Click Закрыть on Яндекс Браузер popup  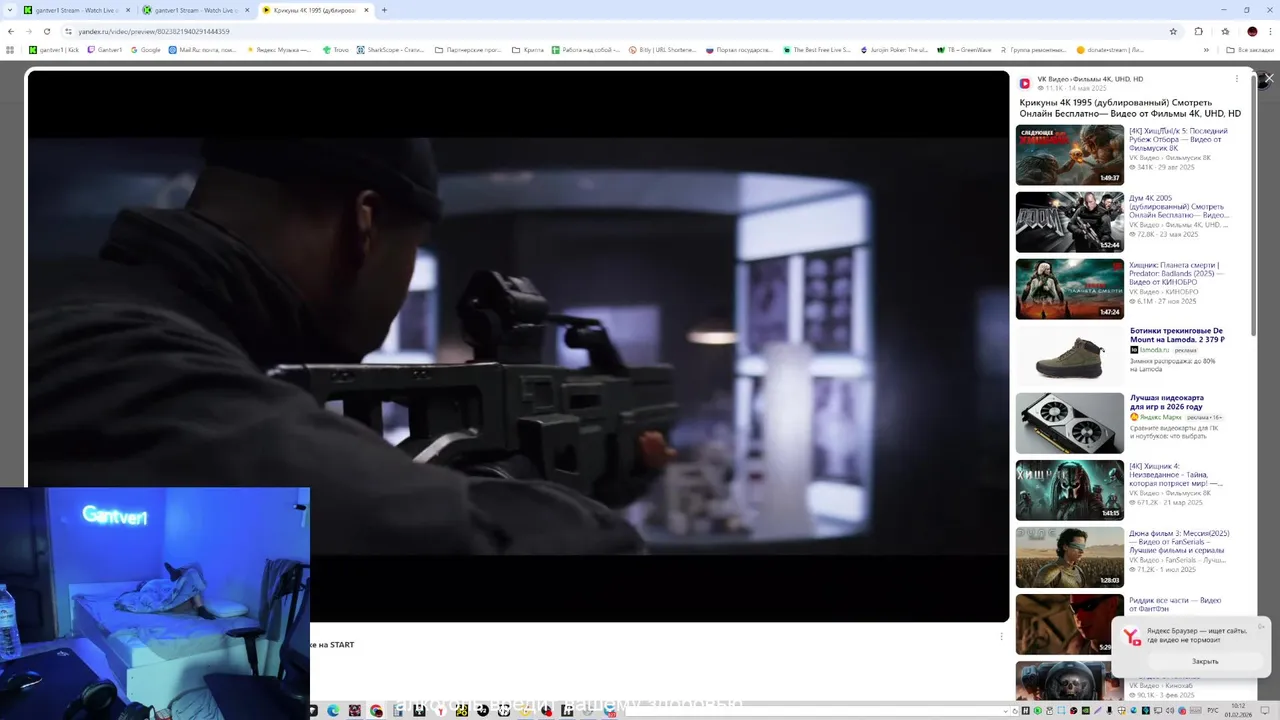pos(1205,661)
